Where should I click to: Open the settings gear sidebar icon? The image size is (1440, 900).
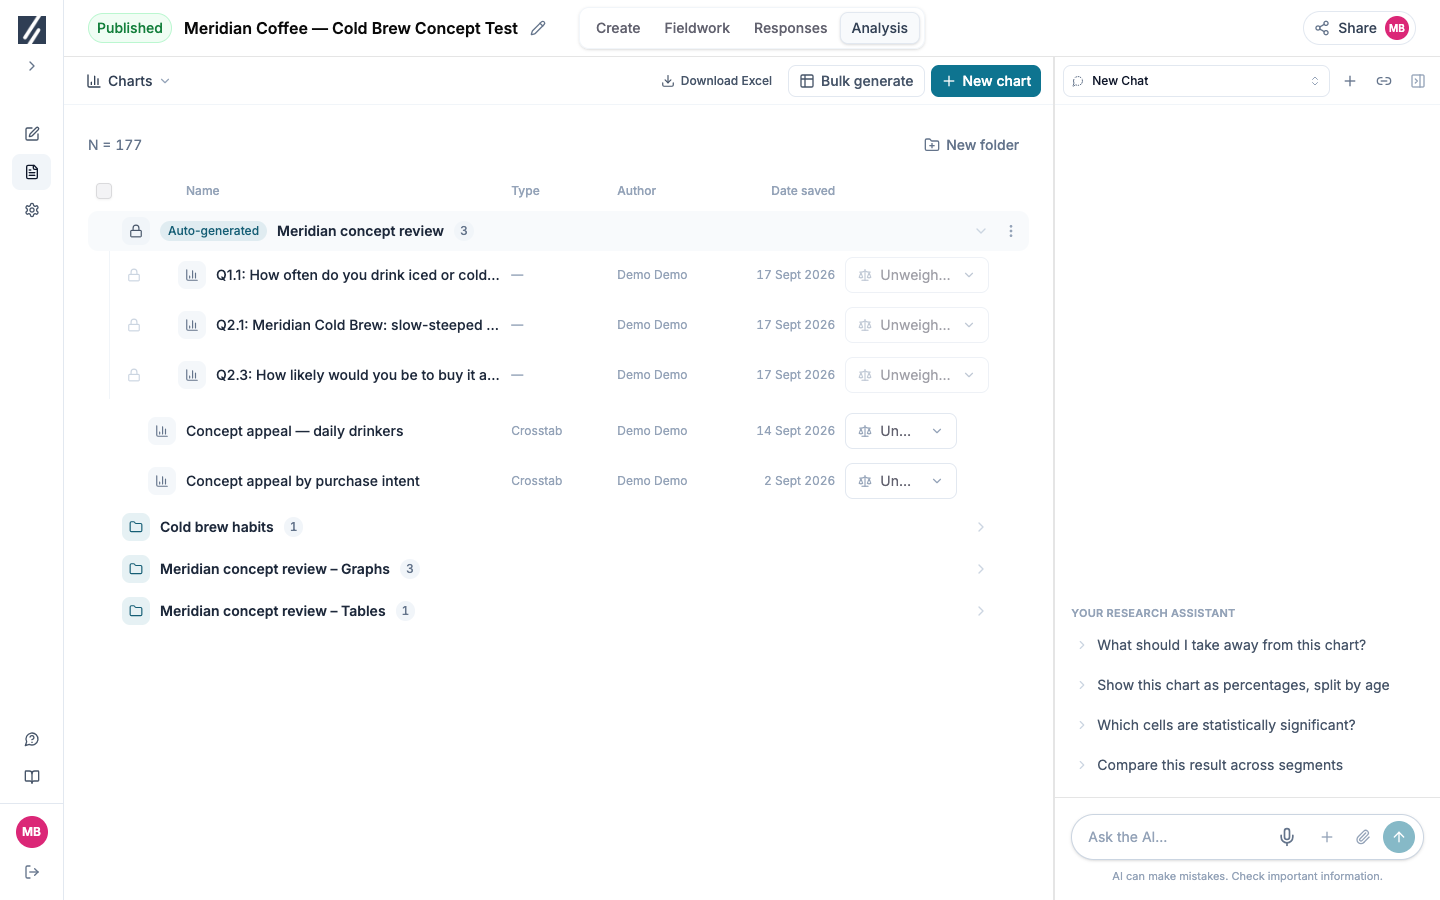coord(32,210)
